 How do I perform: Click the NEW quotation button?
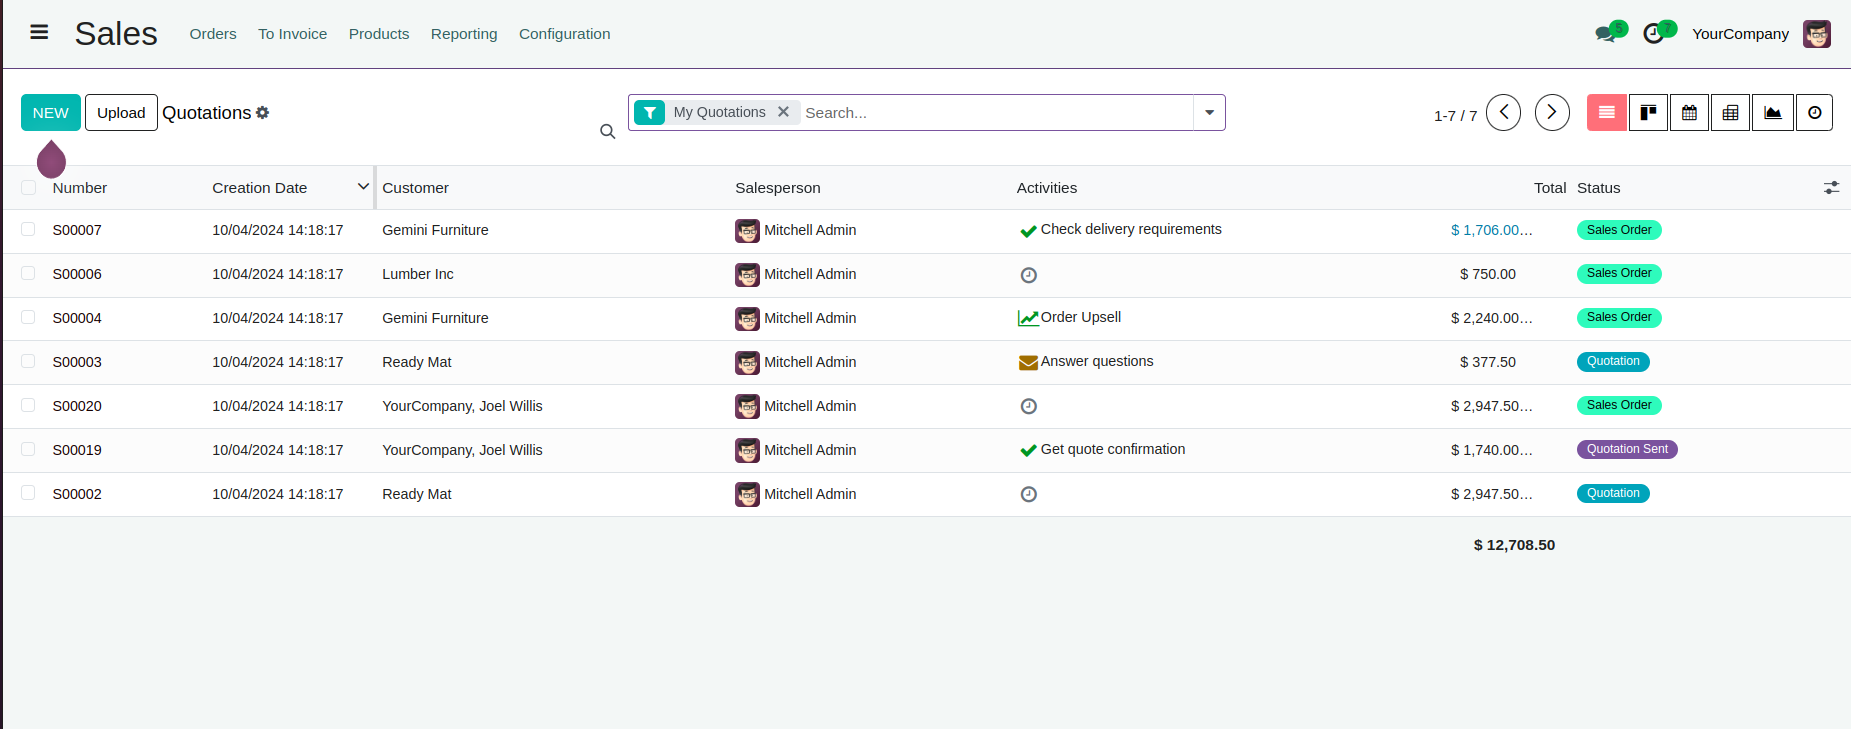[51, 113]
